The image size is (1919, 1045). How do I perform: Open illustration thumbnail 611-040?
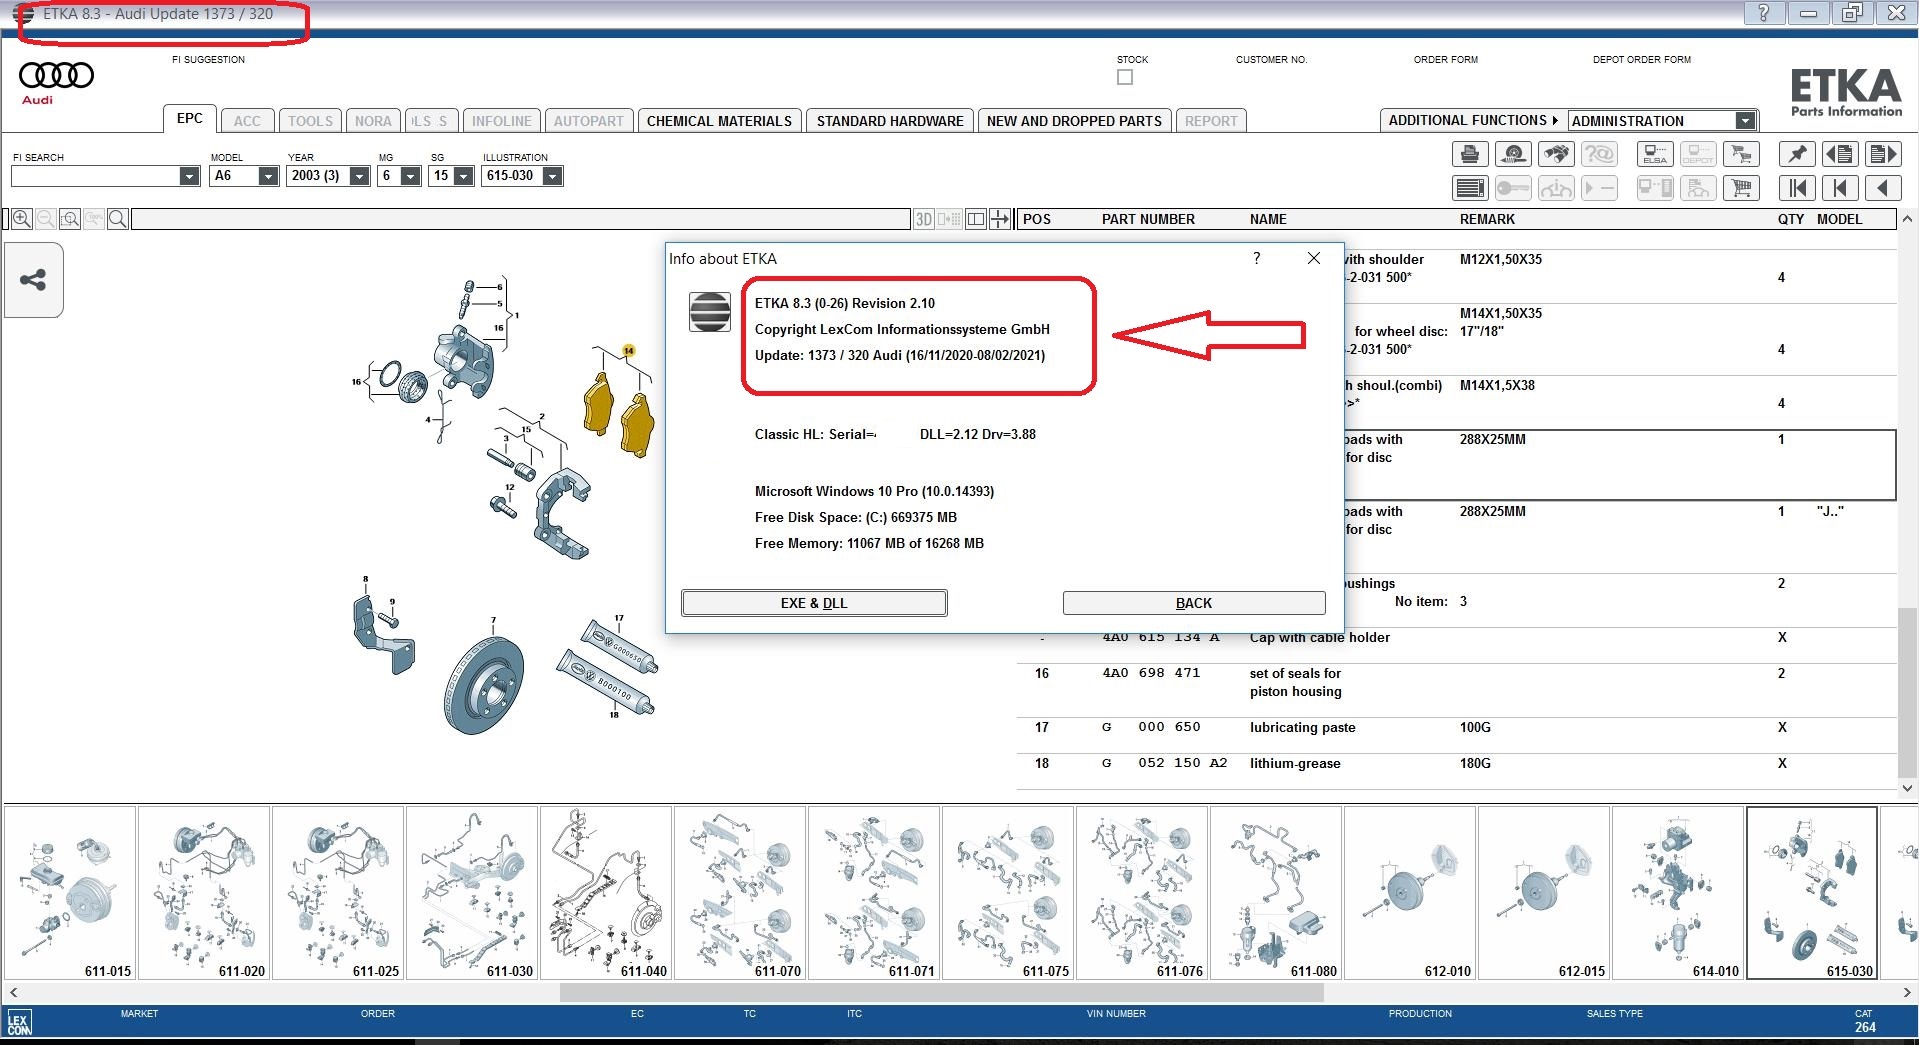coord(606,893)
